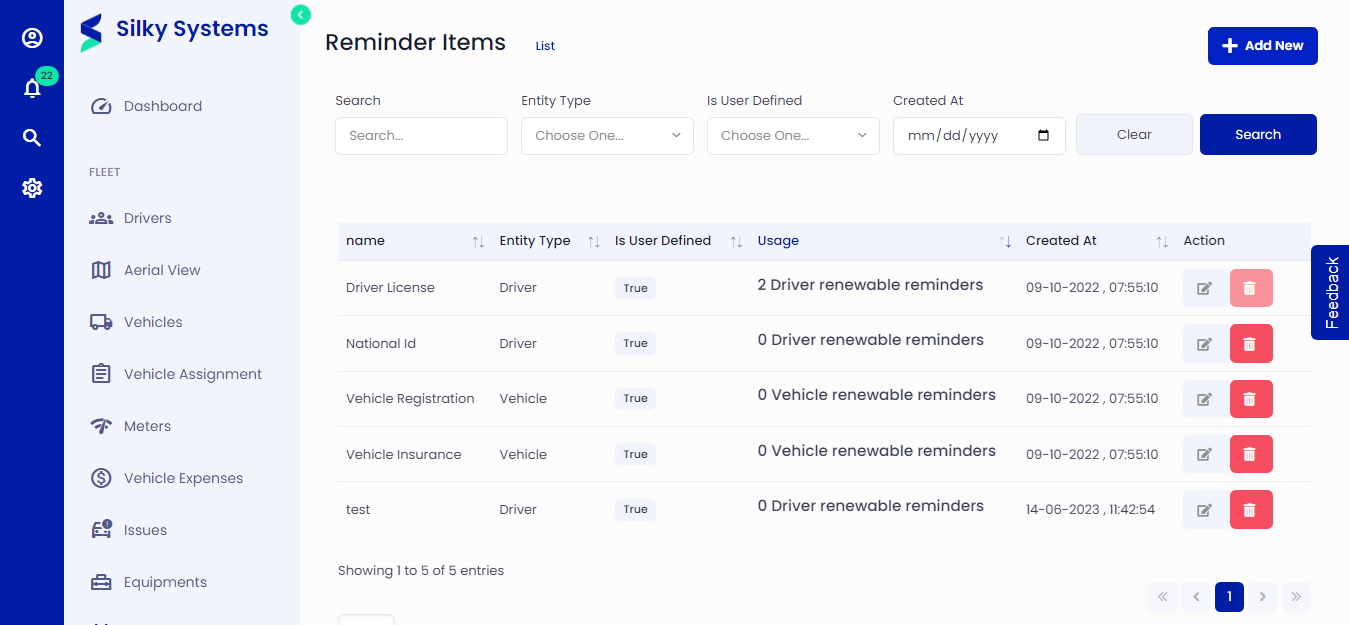Open the Created At date picker
The image size is (1349, 625).
point(1046,135)
